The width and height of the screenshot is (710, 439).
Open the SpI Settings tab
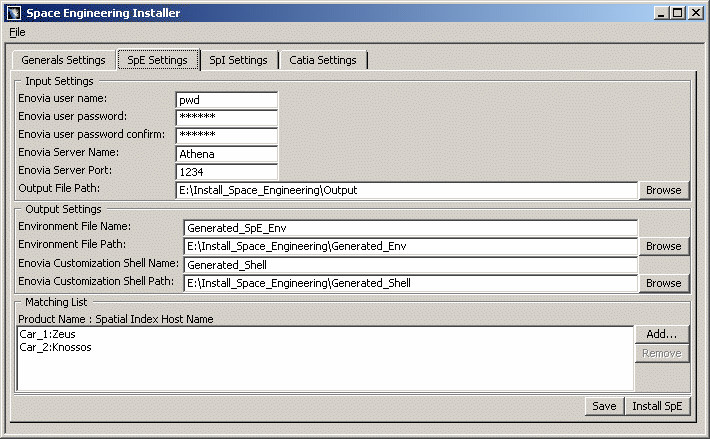click(239, 60)
